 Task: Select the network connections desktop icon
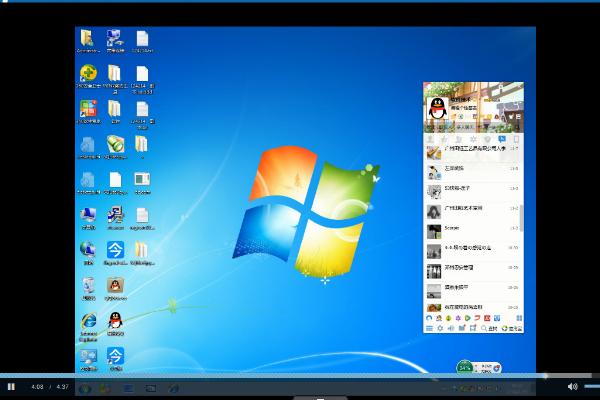coord(115,41)
